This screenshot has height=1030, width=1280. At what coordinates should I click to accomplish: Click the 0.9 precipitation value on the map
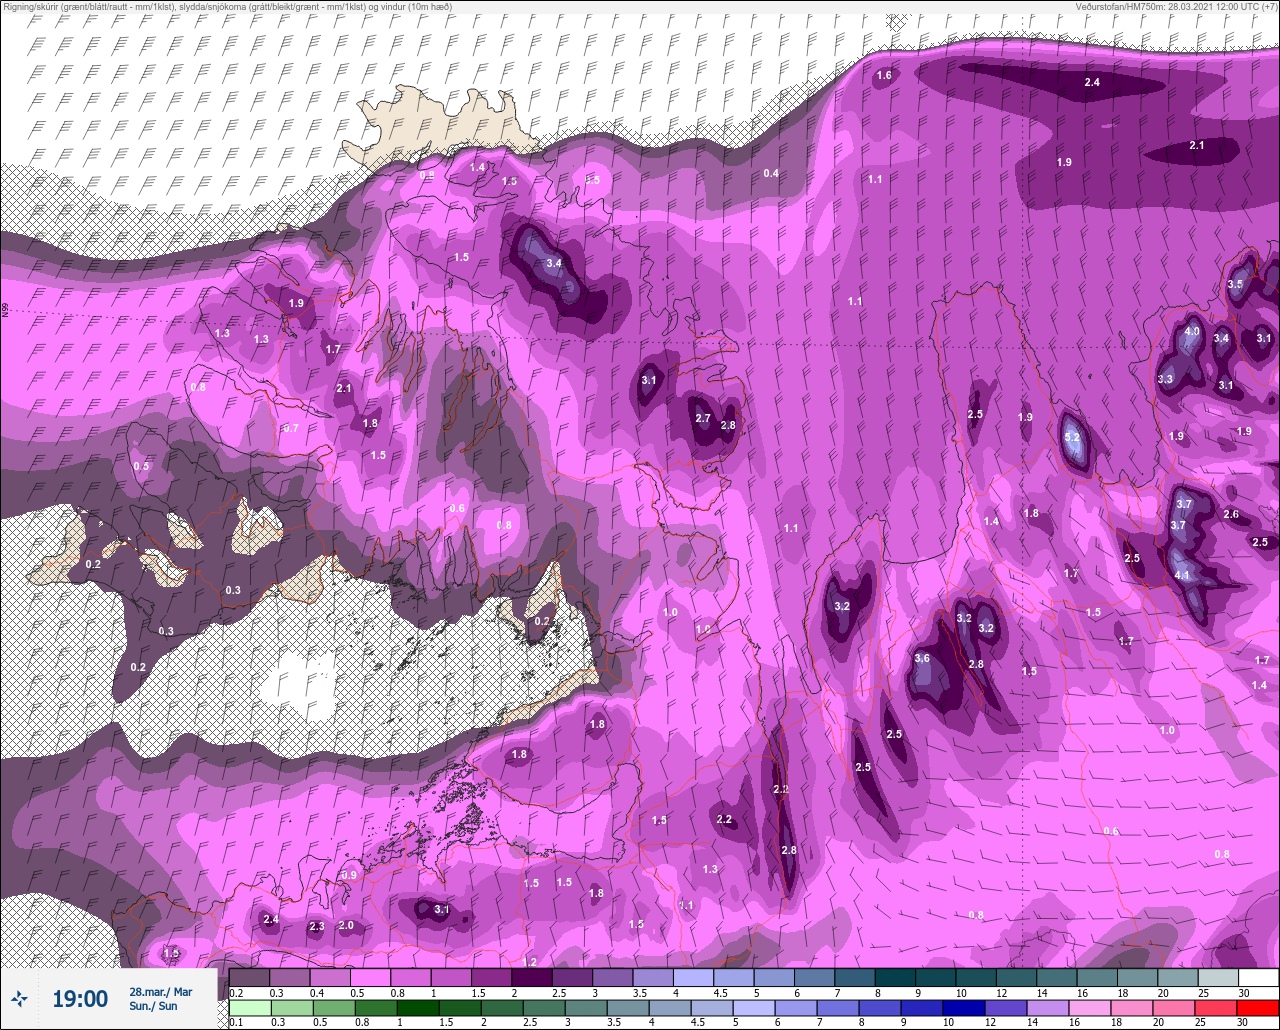point(349,875)
